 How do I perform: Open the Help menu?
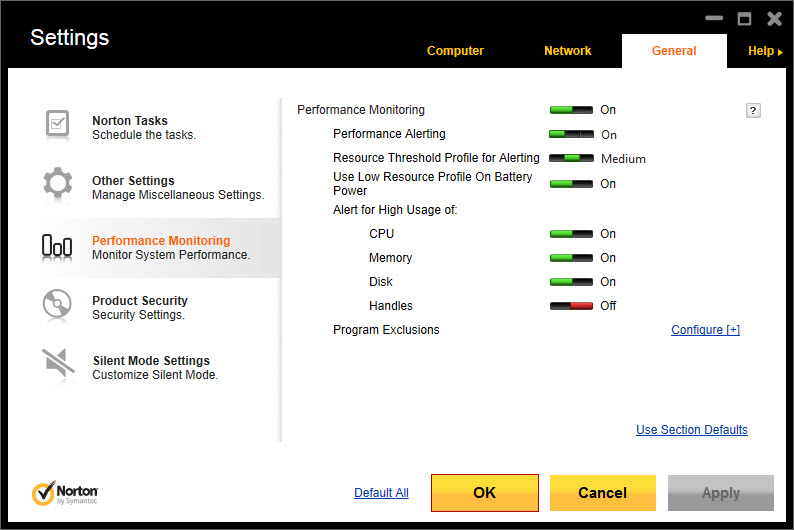pos(765,51)
